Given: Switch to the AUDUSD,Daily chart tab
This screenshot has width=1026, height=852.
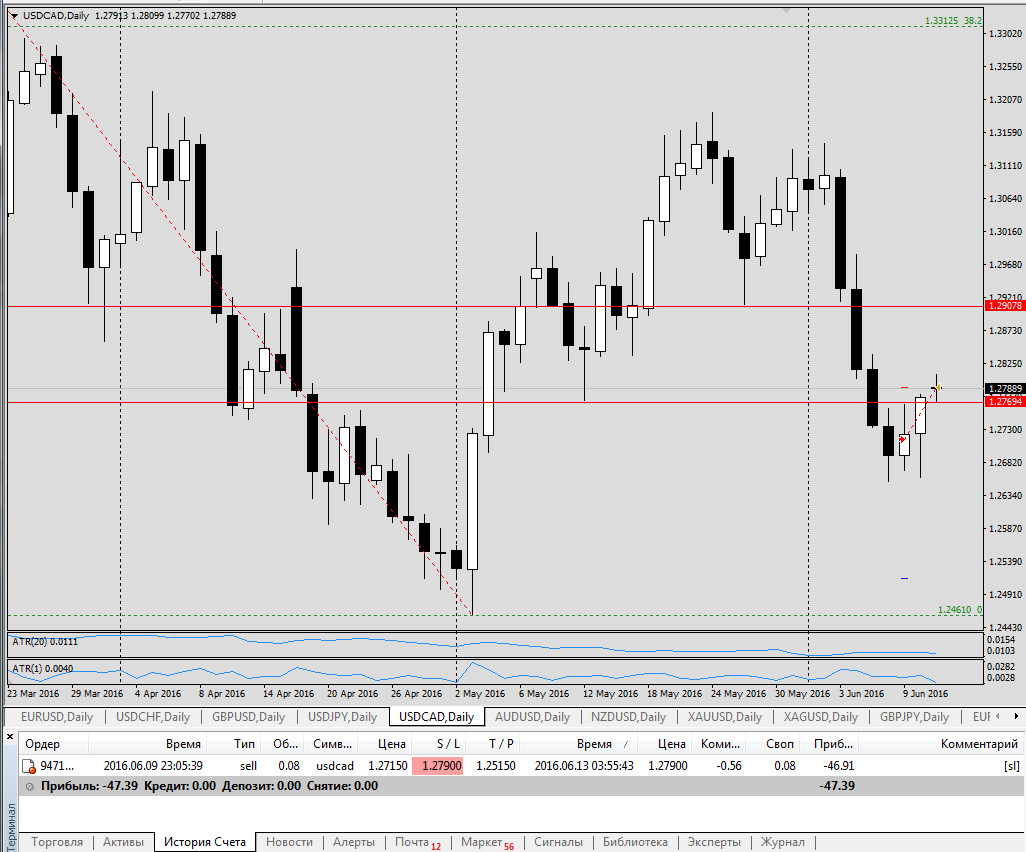Looking at the screenshot, I should click(533, 717).
